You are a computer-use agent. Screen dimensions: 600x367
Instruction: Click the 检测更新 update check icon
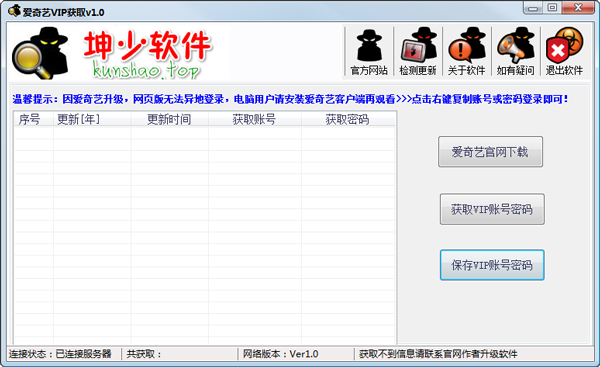[418, 51]
